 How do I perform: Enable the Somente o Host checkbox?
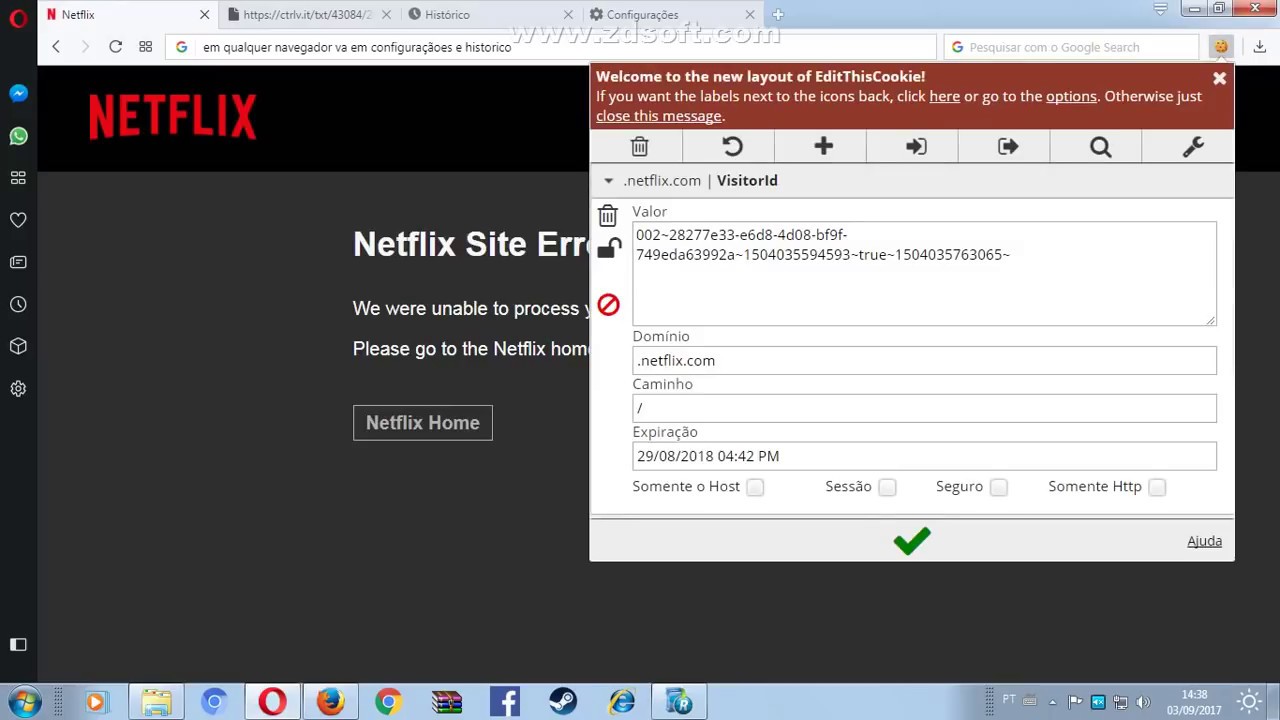pyautogui.click(x=755, y=487)
